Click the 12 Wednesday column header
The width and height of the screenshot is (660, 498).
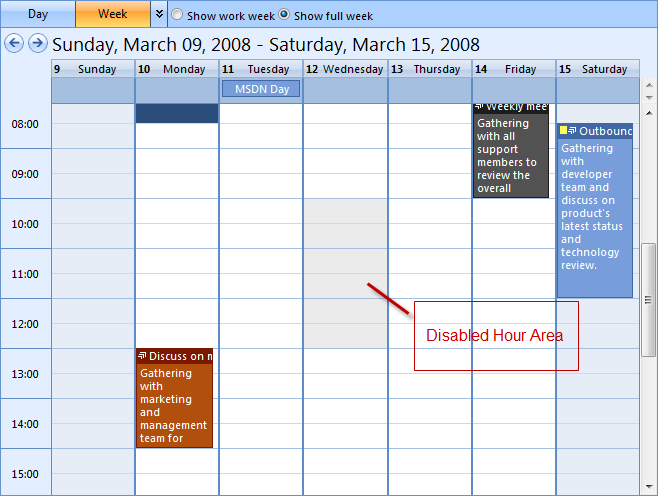345,69
